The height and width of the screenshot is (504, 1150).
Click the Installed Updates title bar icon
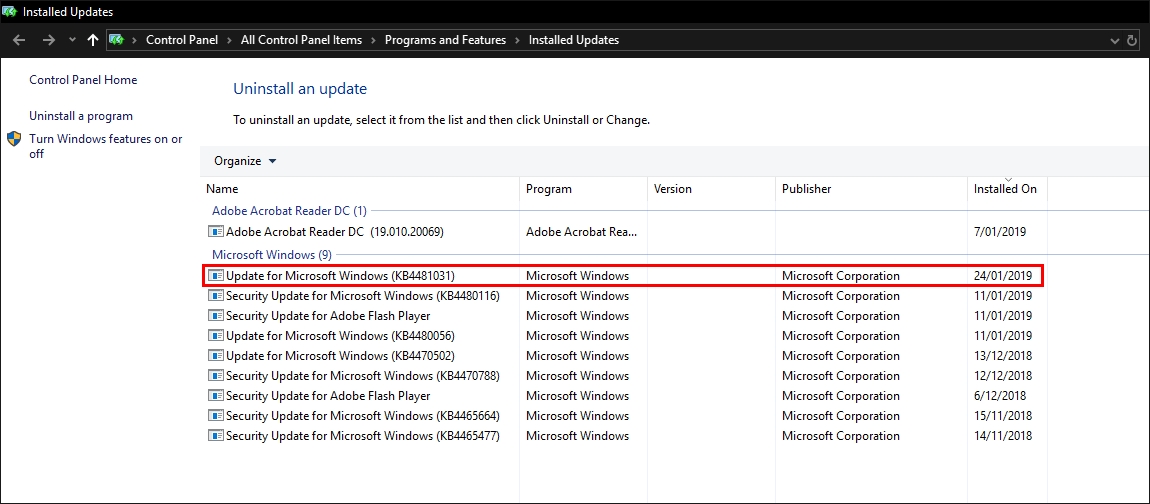click(x=10, y=12)
